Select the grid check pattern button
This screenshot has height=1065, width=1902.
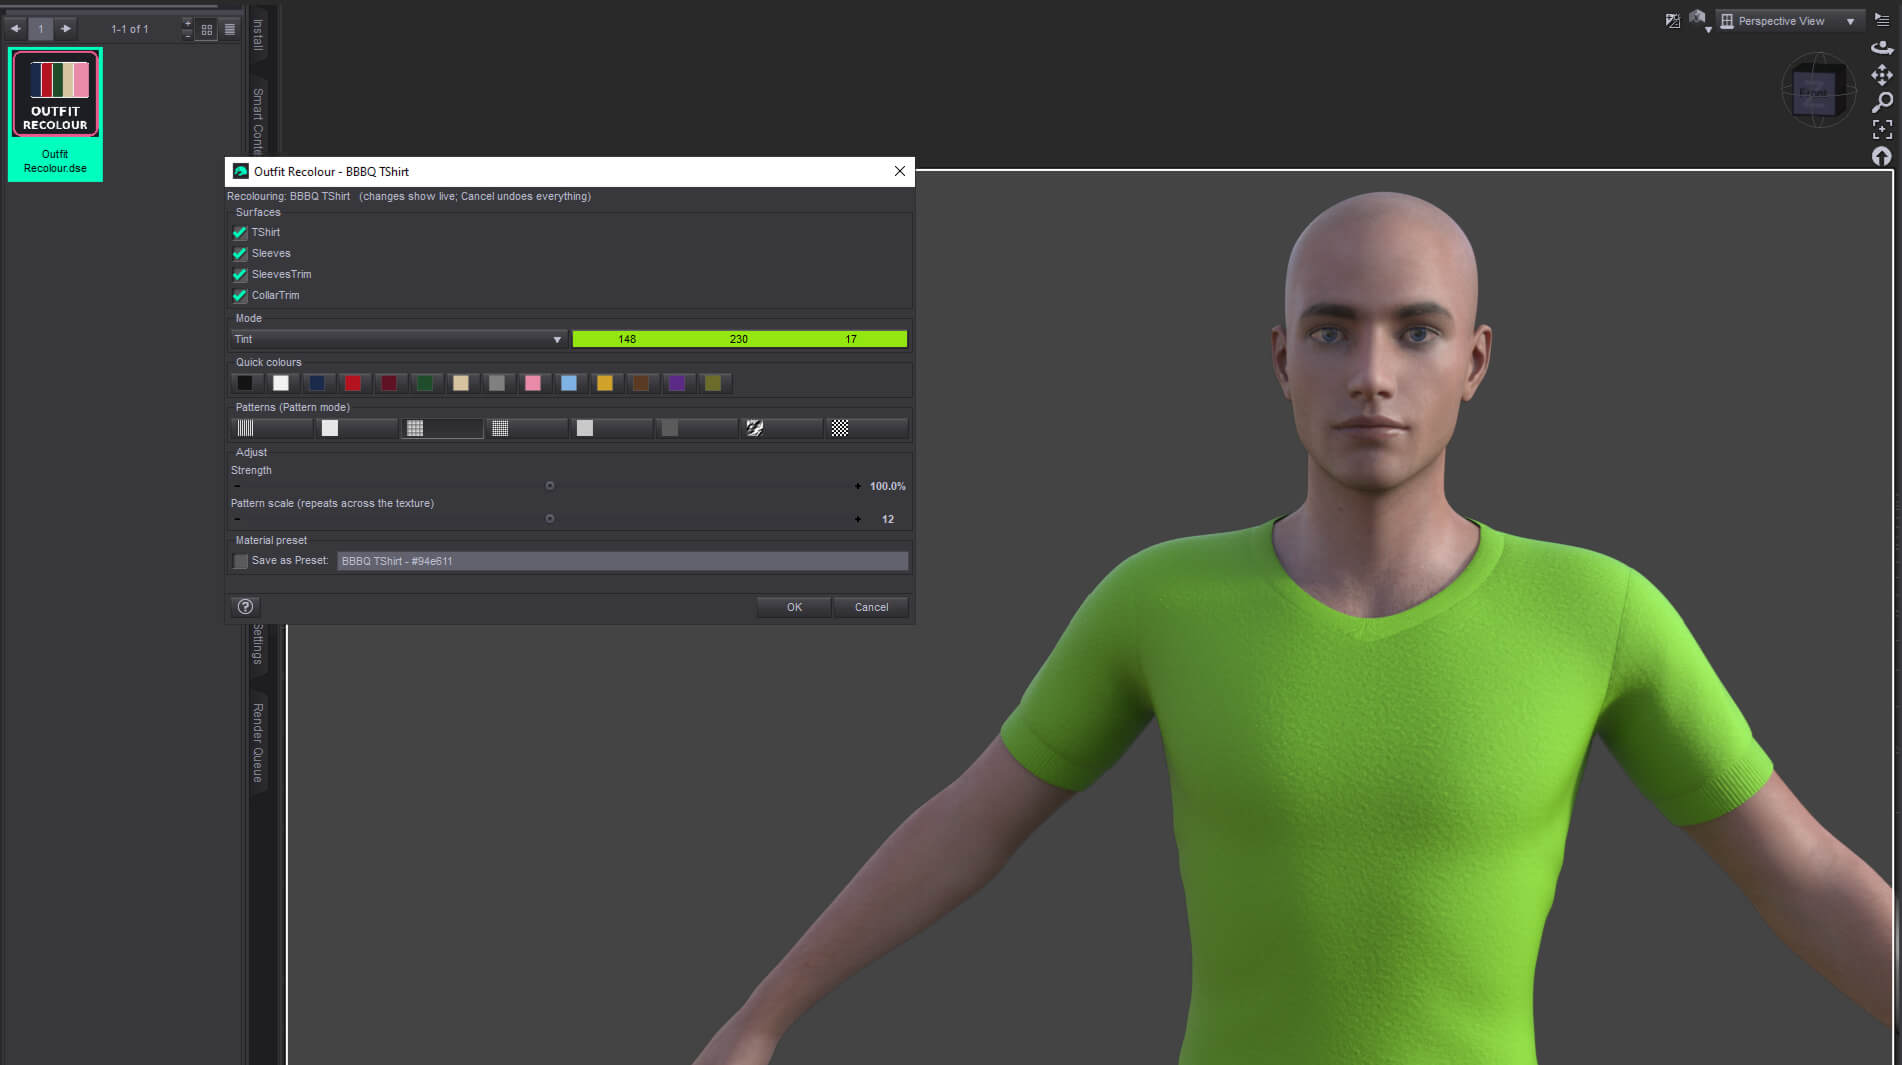[x=442, y=428]
